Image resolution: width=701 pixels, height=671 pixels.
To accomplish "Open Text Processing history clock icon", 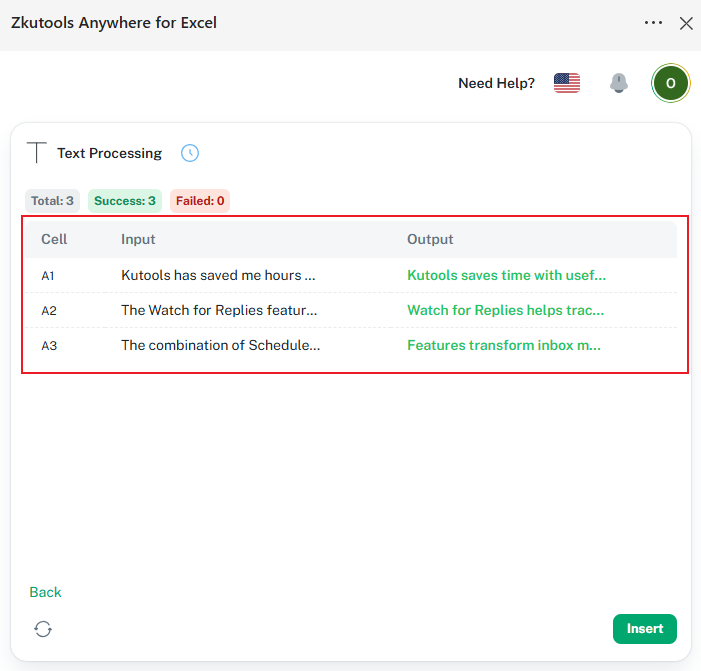I will [x=190, y=153].
